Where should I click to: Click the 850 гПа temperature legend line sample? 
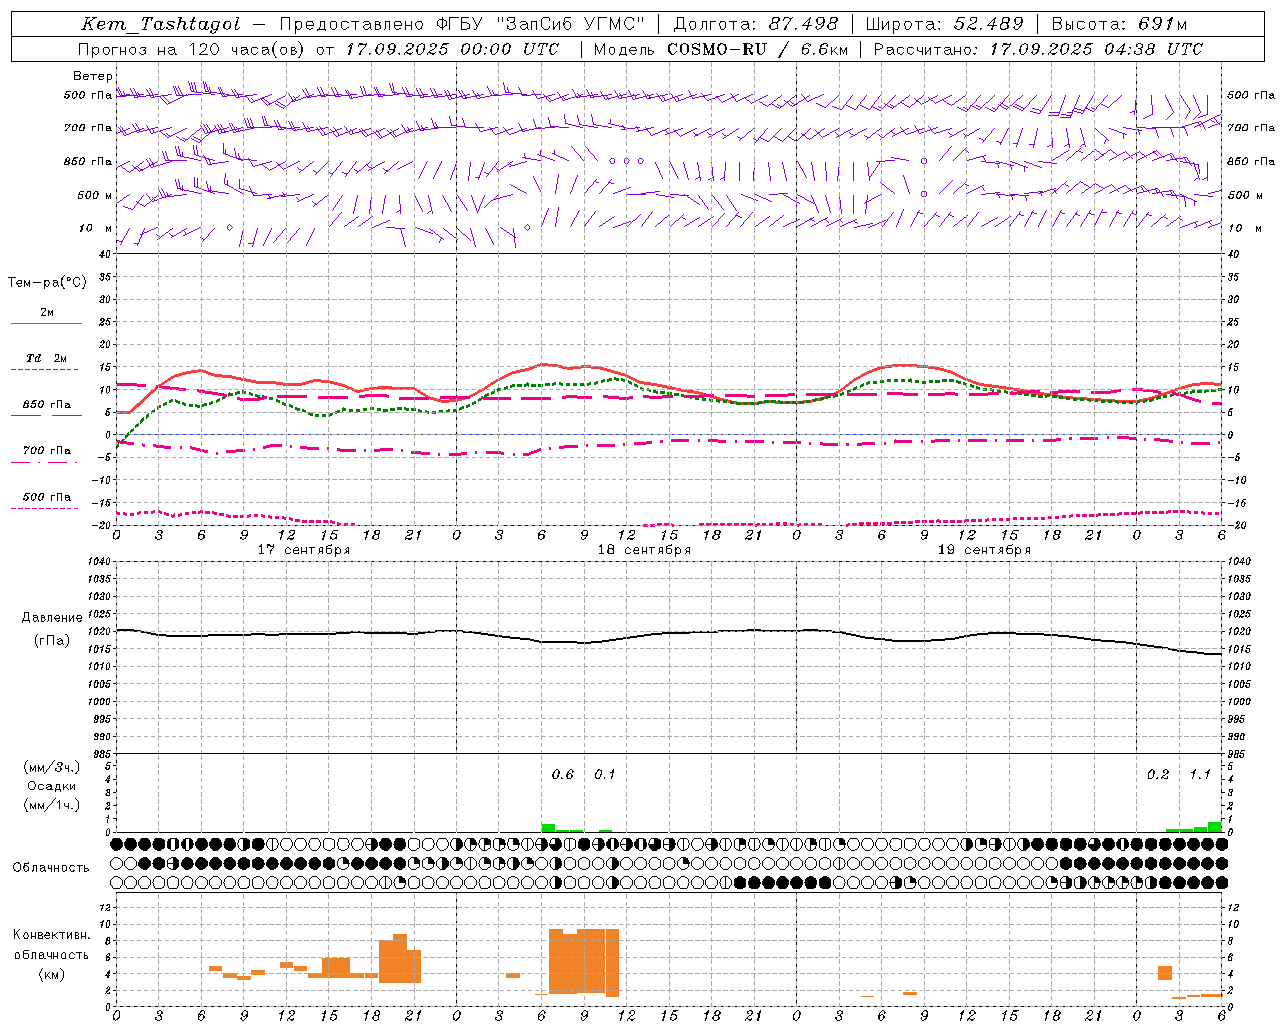tap(46, 415)
